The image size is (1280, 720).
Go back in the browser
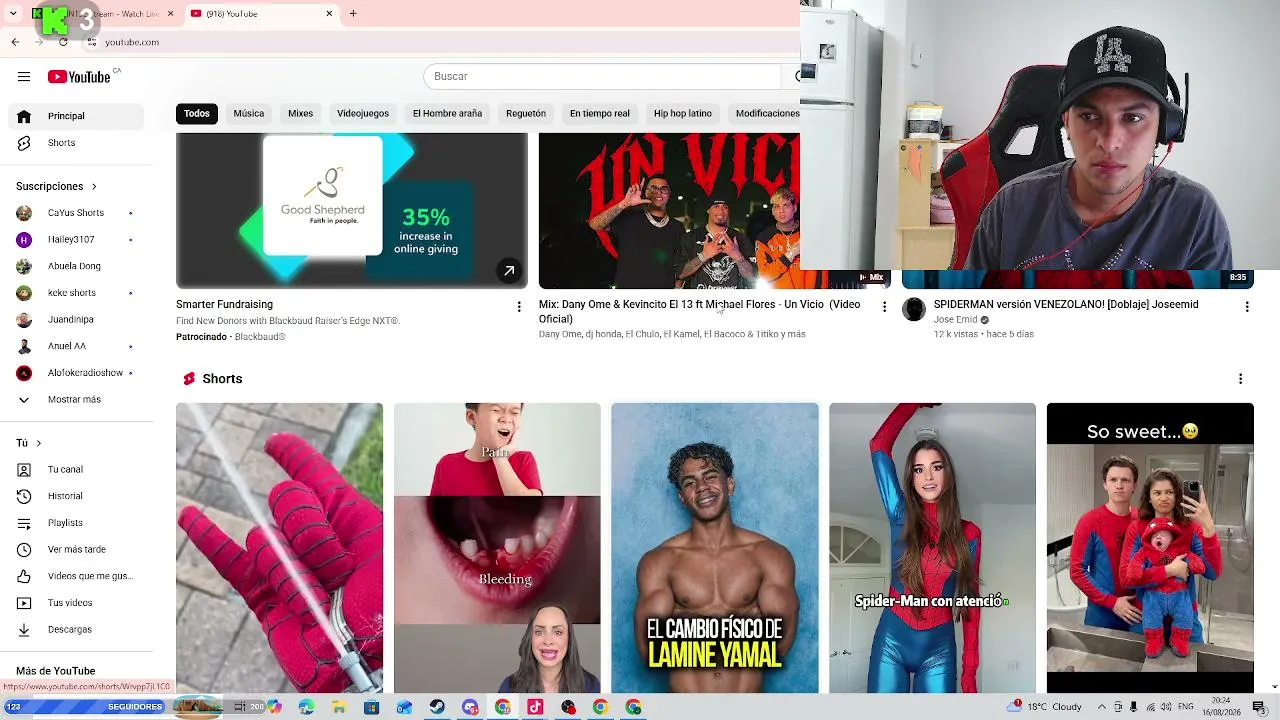pos(15,42)
